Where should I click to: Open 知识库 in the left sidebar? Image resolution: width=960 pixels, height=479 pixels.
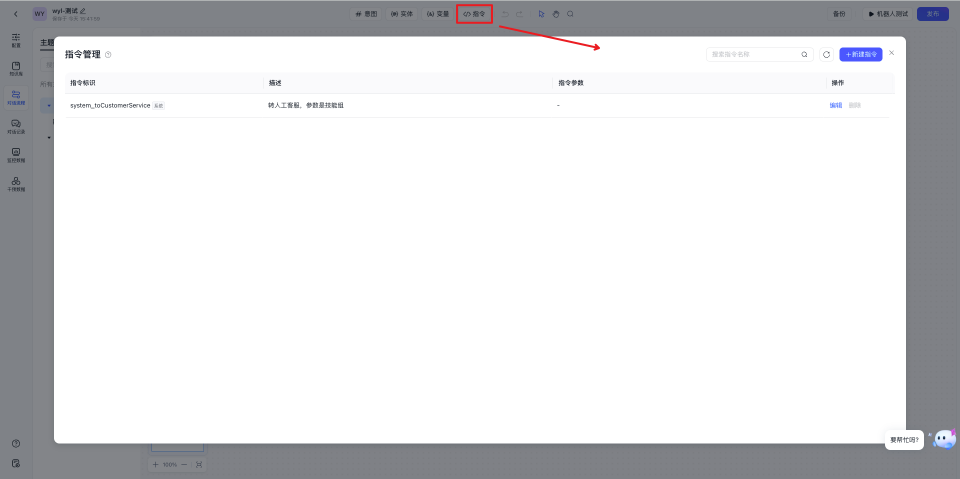(16, 68)
